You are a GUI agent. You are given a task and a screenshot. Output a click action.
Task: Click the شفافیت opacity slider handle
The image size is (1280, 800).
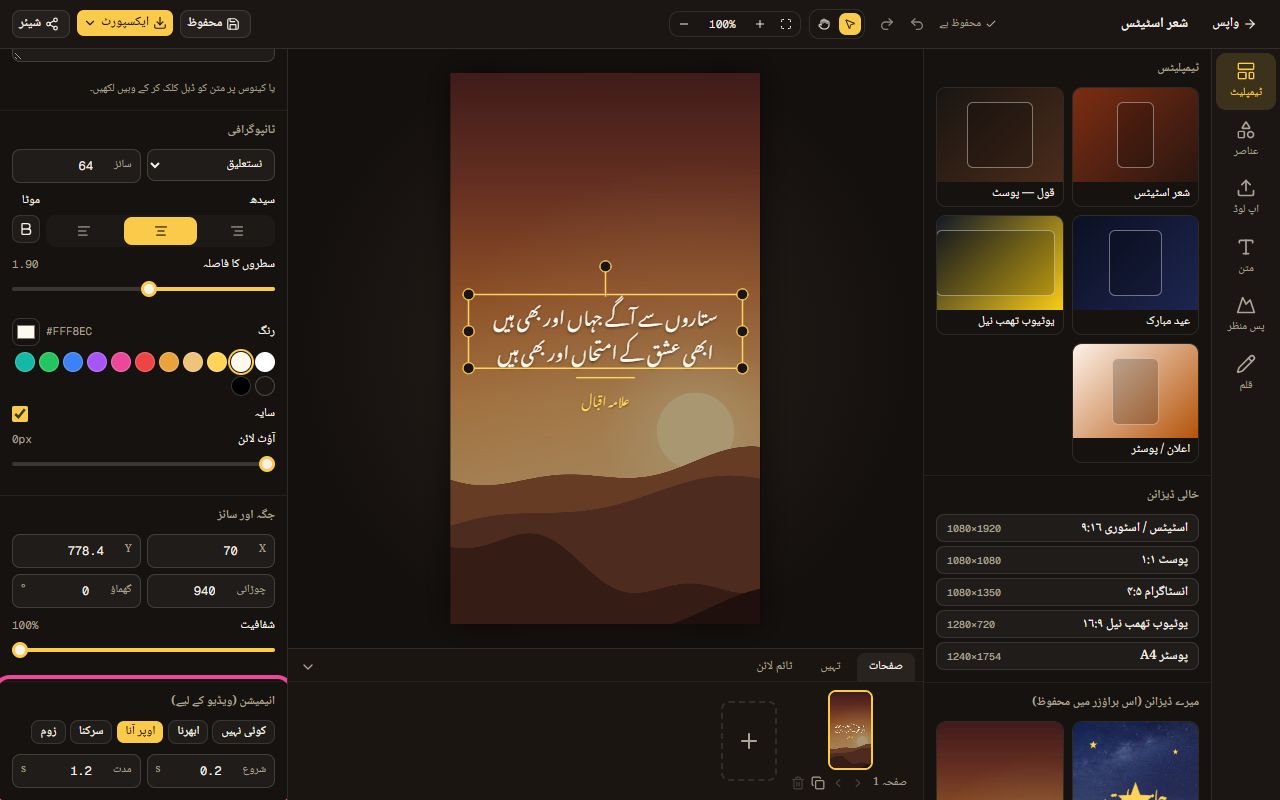coord(20,650)
